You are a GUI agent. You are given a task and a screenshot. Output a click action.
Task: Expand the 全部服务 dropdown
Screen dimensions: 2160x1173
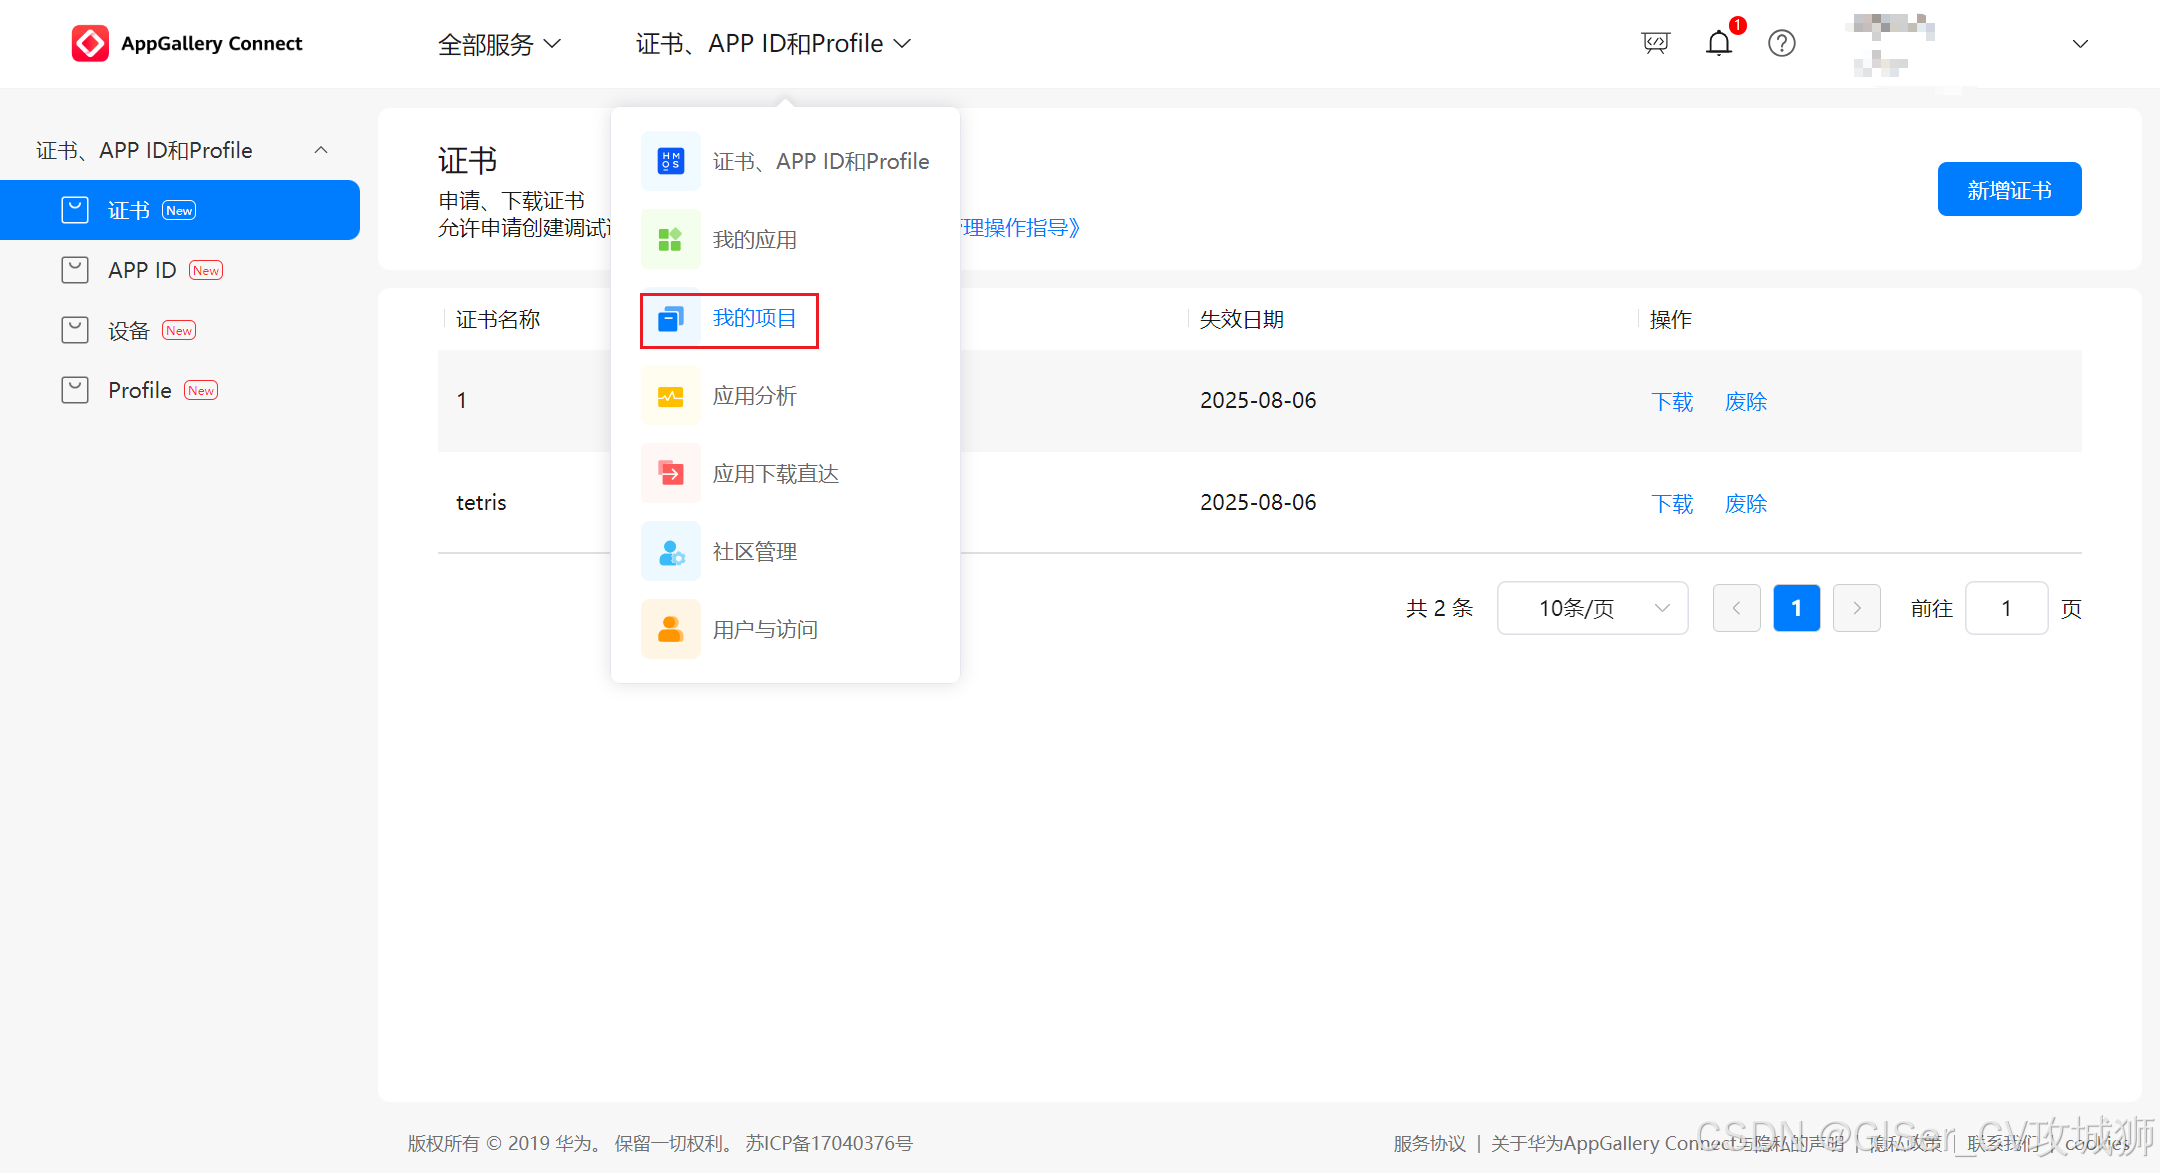[499, 44]
